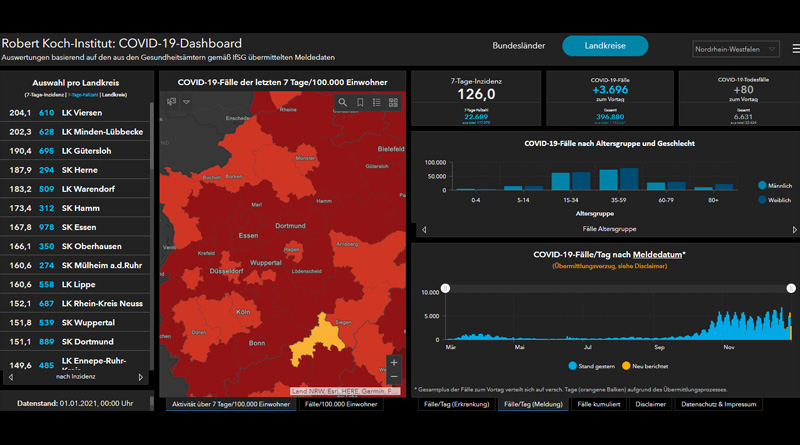The width and height of the screenshot is (800, 445).
Task: Click the Land NRW, Esri, HERE map attribution
Action: tap(345, 391)
